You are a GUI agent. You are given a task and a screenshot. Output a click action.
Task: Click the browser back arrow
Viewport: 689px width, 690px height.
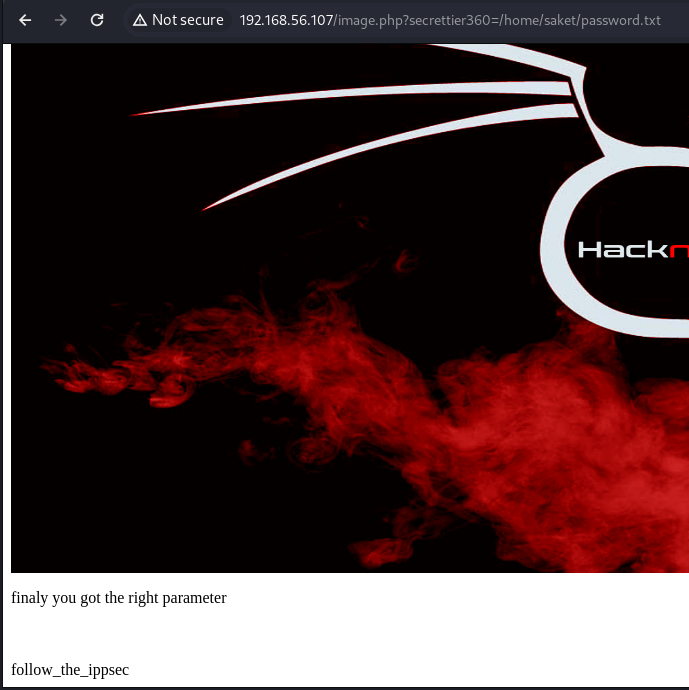(25, 20)
